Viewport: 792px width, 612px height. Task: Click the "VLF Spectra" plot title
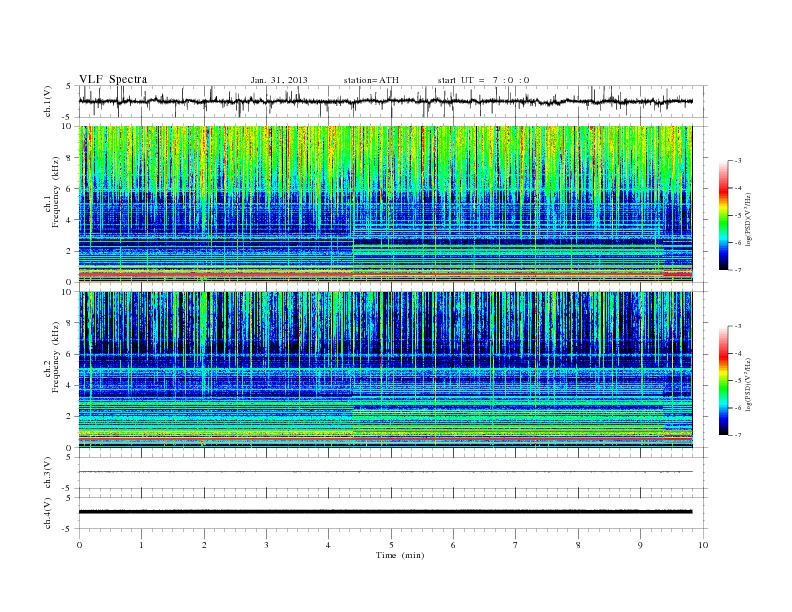[x=113, y=79]
